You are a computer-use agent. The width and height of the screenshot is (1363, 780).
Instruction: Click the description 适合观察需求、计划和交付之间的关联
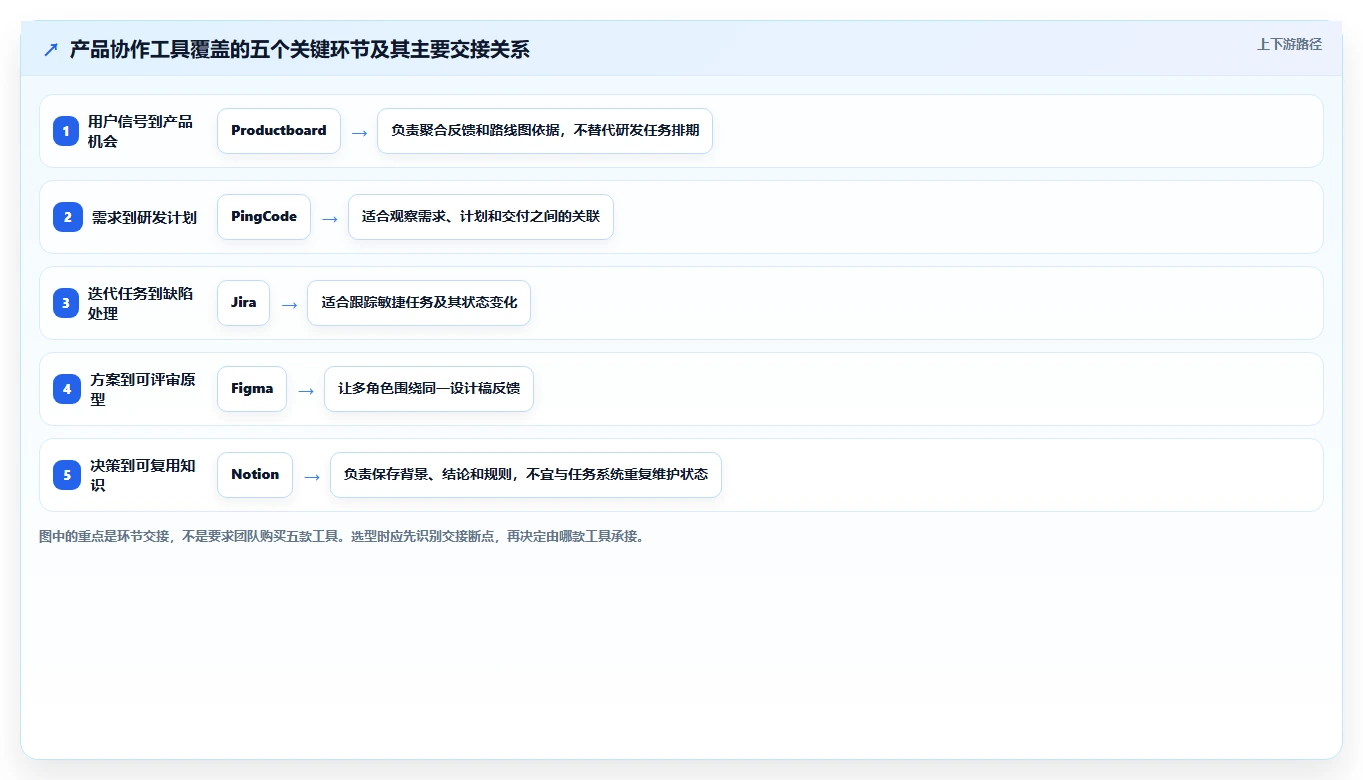tap(481, 217)
